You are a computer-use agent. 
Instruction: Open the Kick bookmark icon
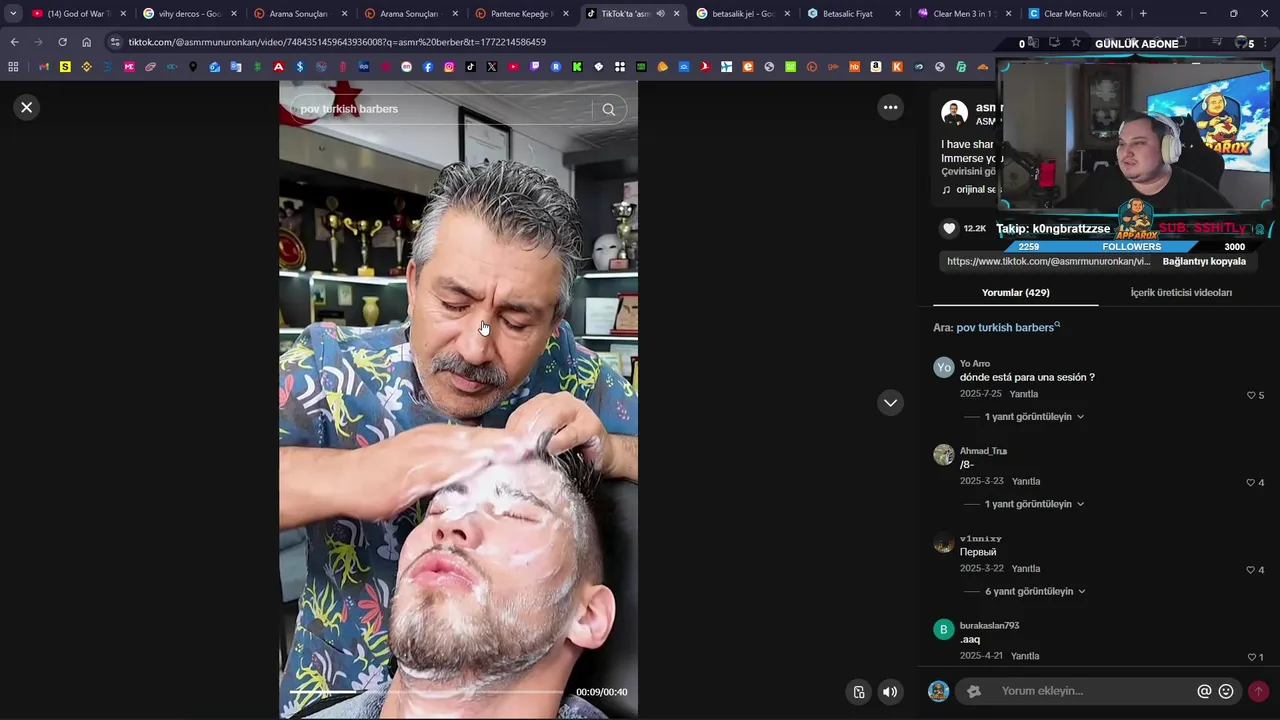[x=577, y=67]
